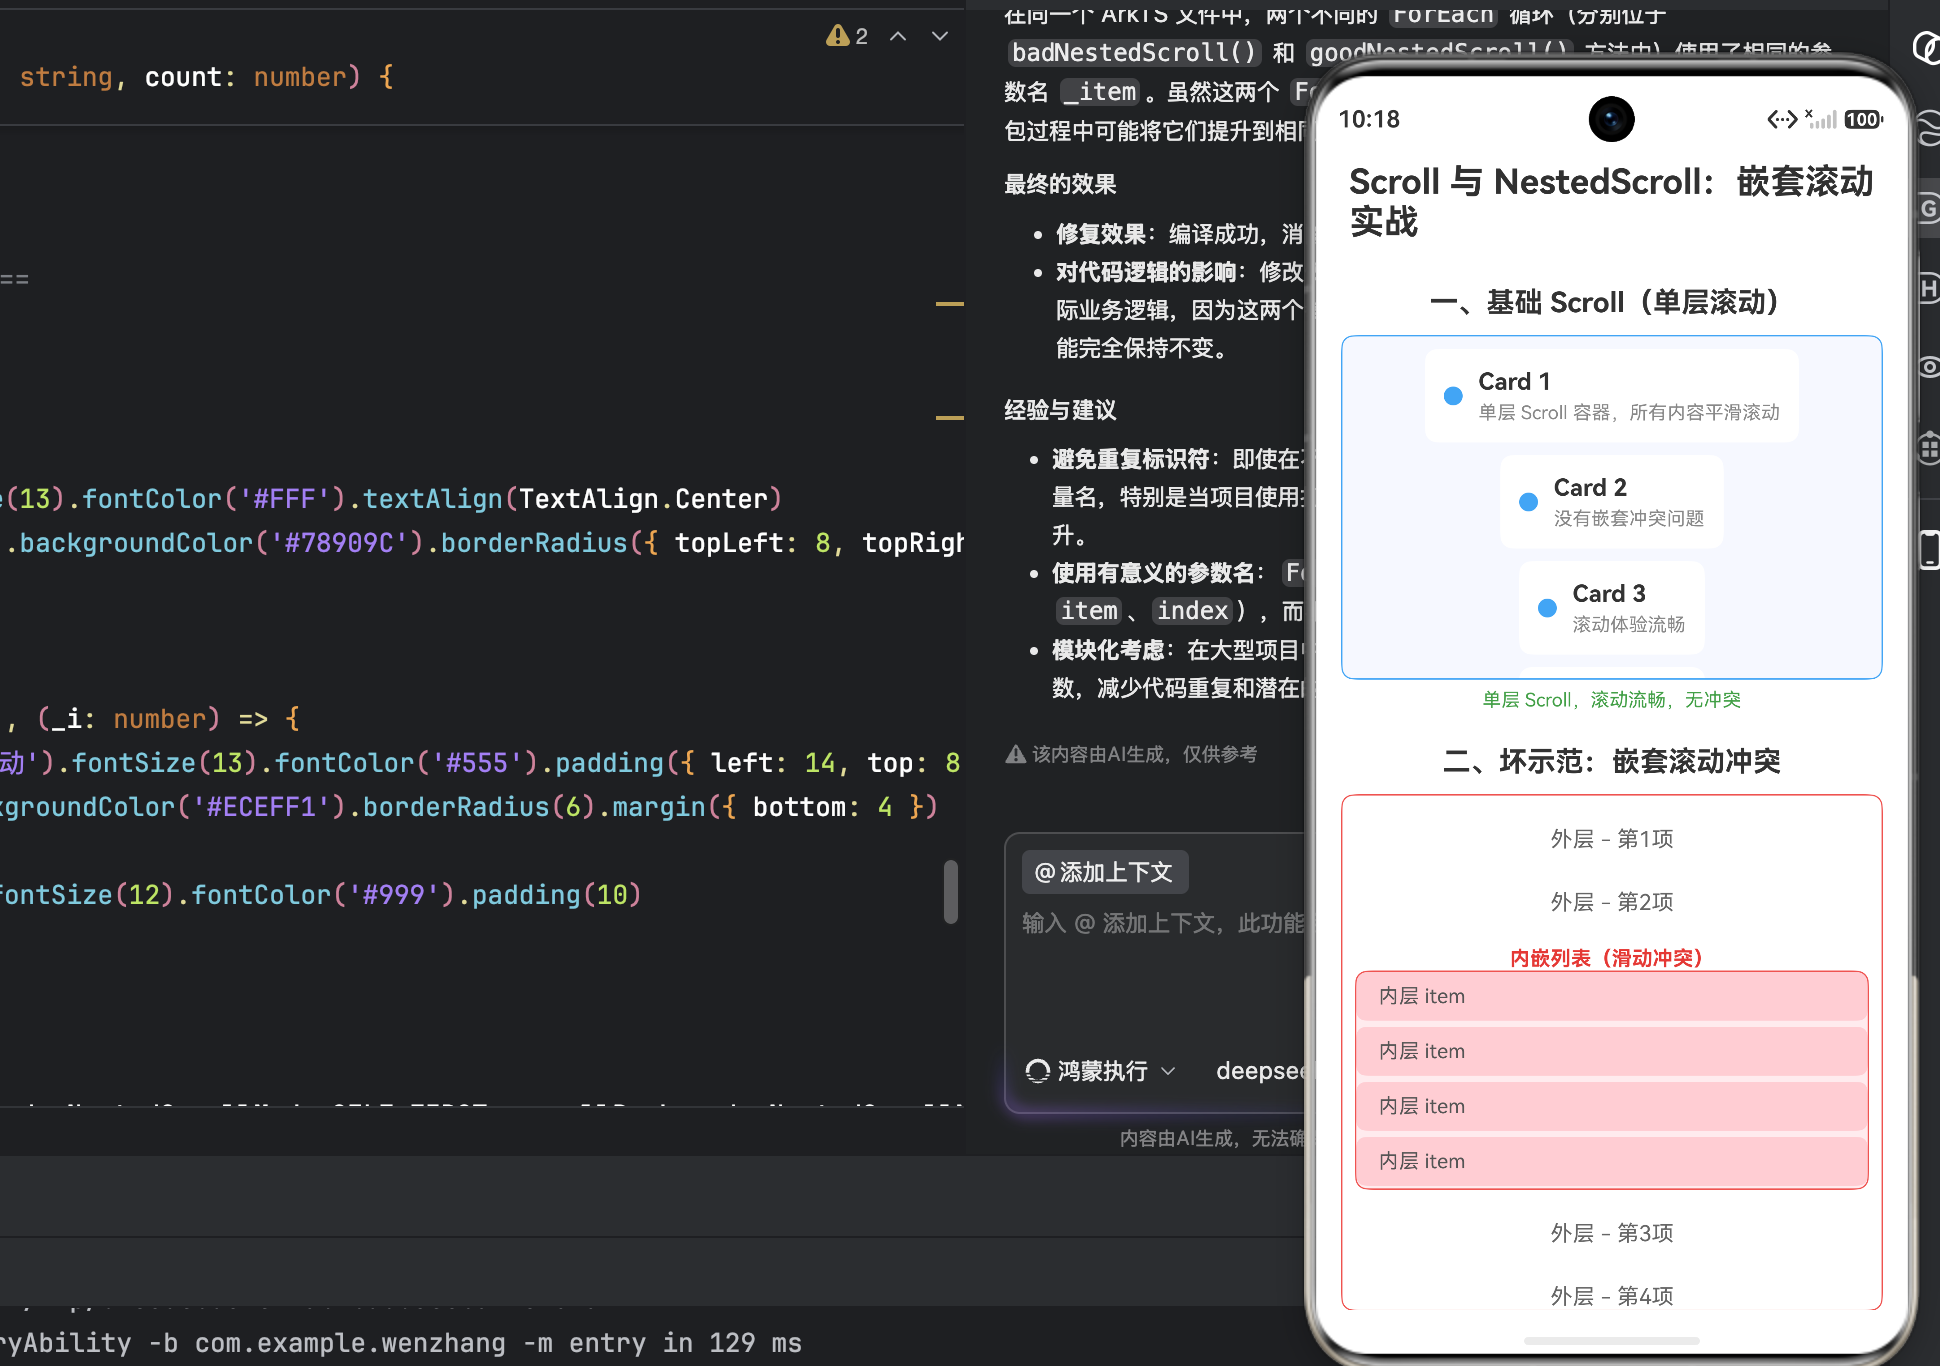
Task: Click the 内嵌列表（滑动冲突）red label
Action: coord(1606,958)
